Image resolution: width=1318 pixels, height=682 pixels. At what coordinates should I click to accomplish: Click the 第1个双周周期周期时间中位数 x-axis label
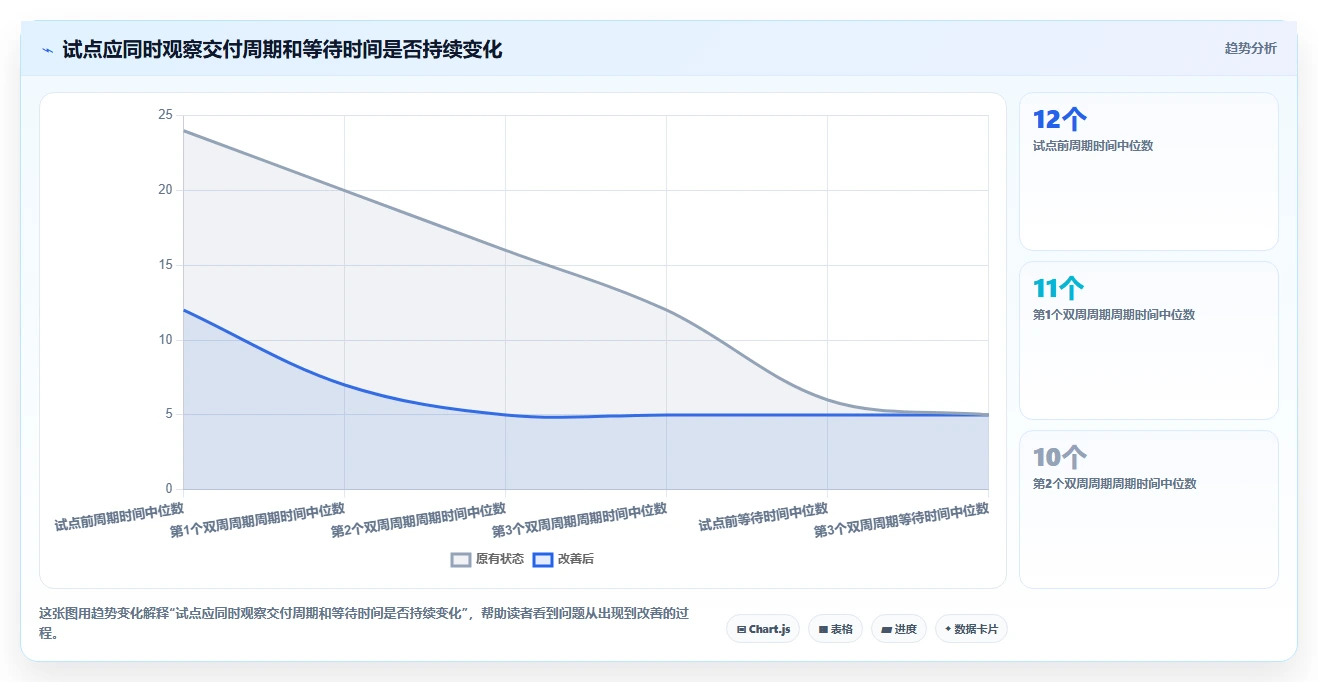click(258, 520)
